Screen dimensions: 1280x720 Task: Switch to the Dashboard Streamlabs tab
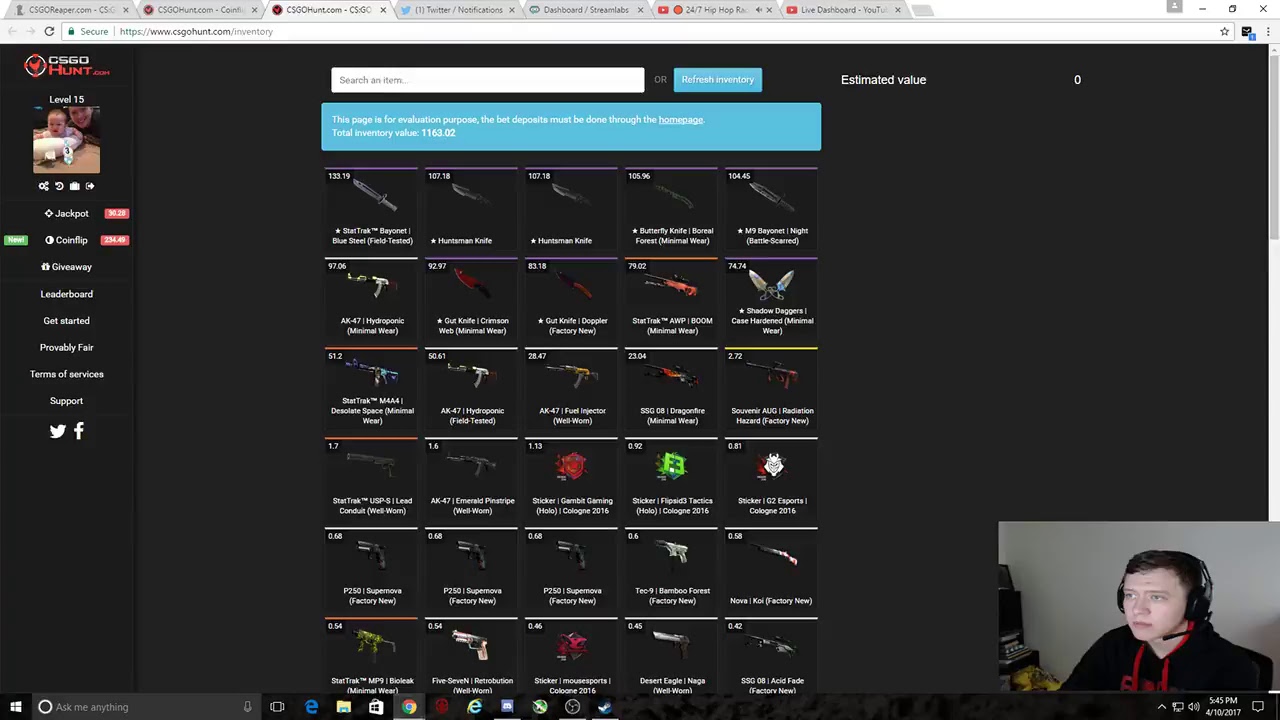pos(585,10)
